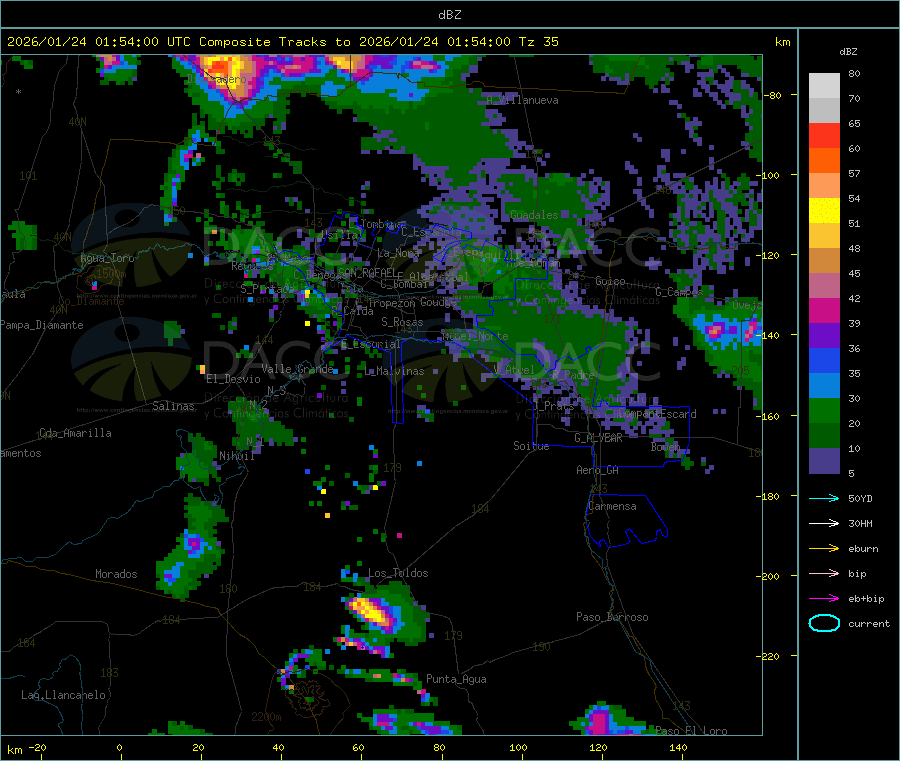900x761 pixels.
Task: Click the 'Tz 35' header value
Action: coord(538,42)
